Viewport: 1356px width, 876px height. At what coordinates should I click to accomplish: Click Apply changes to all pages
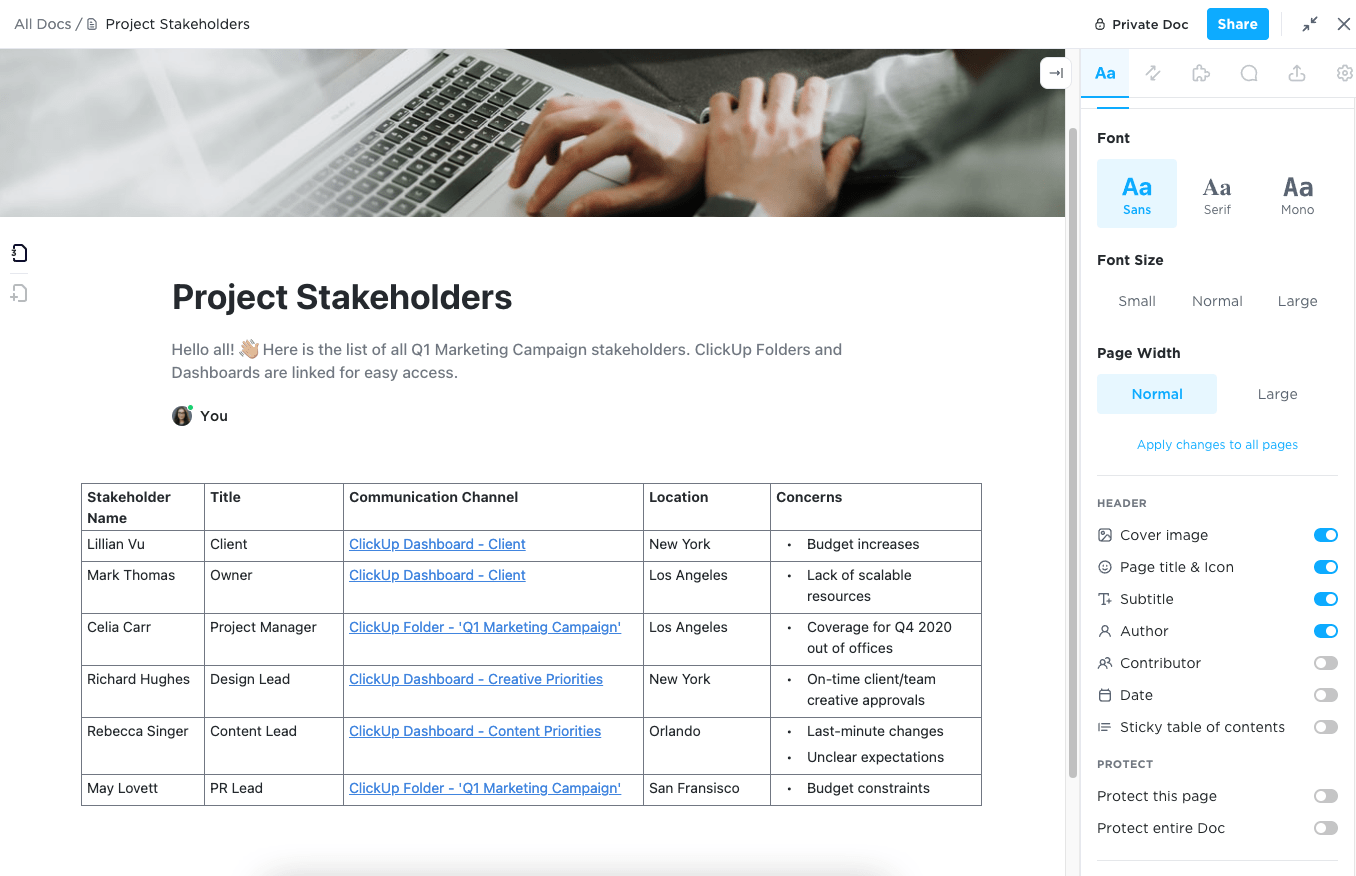pyautogui.click(x=1217, y=445)
